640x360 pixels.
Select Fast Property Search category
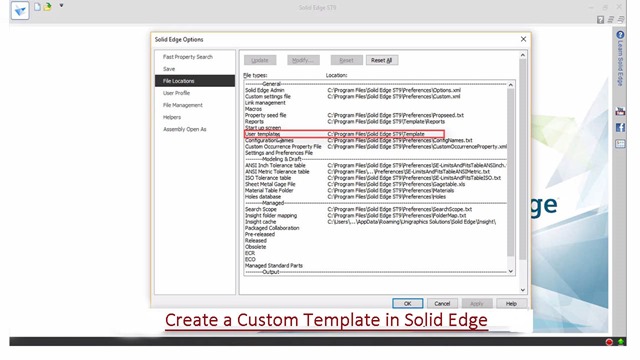click(x=195, y=57)
